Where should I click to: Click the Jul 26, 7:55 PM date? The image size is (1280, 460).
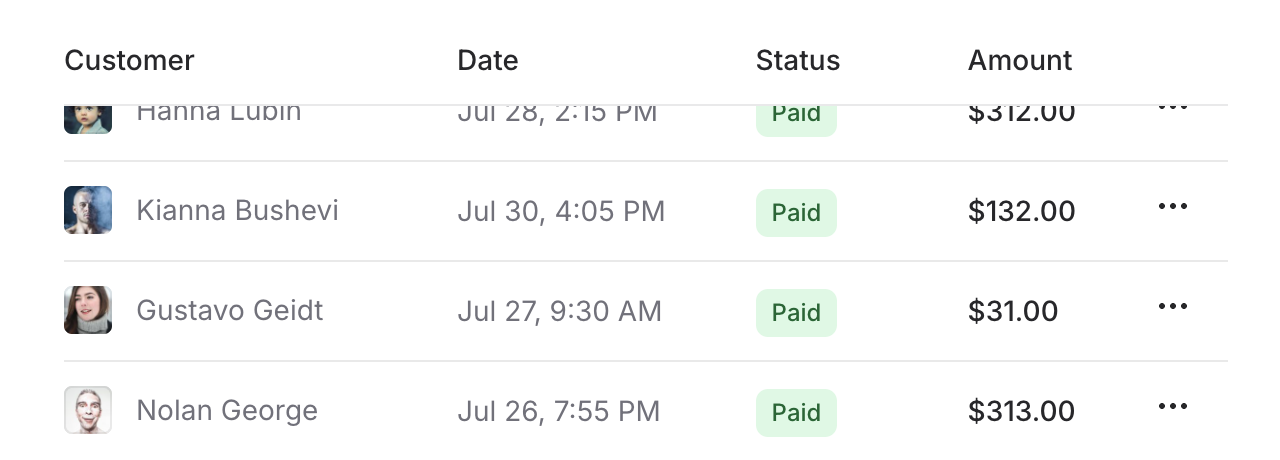559,411
